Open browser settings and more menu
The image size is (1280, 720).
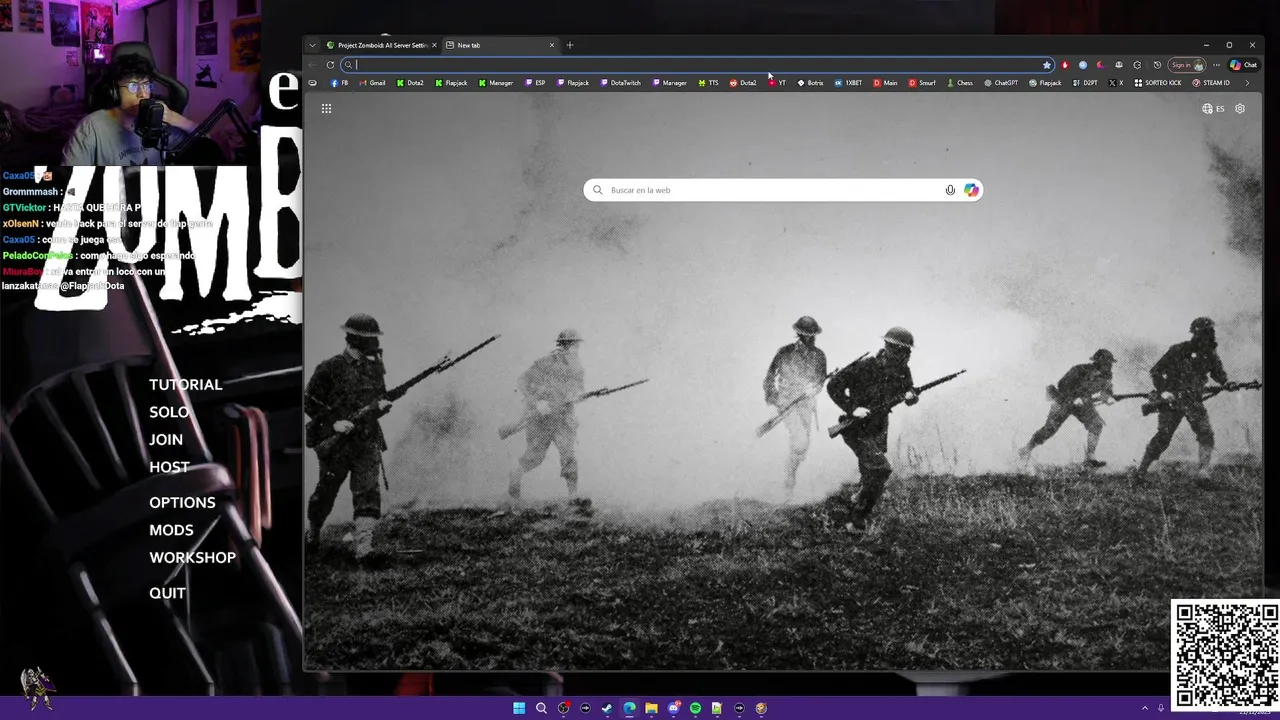tap(1216, 65)
